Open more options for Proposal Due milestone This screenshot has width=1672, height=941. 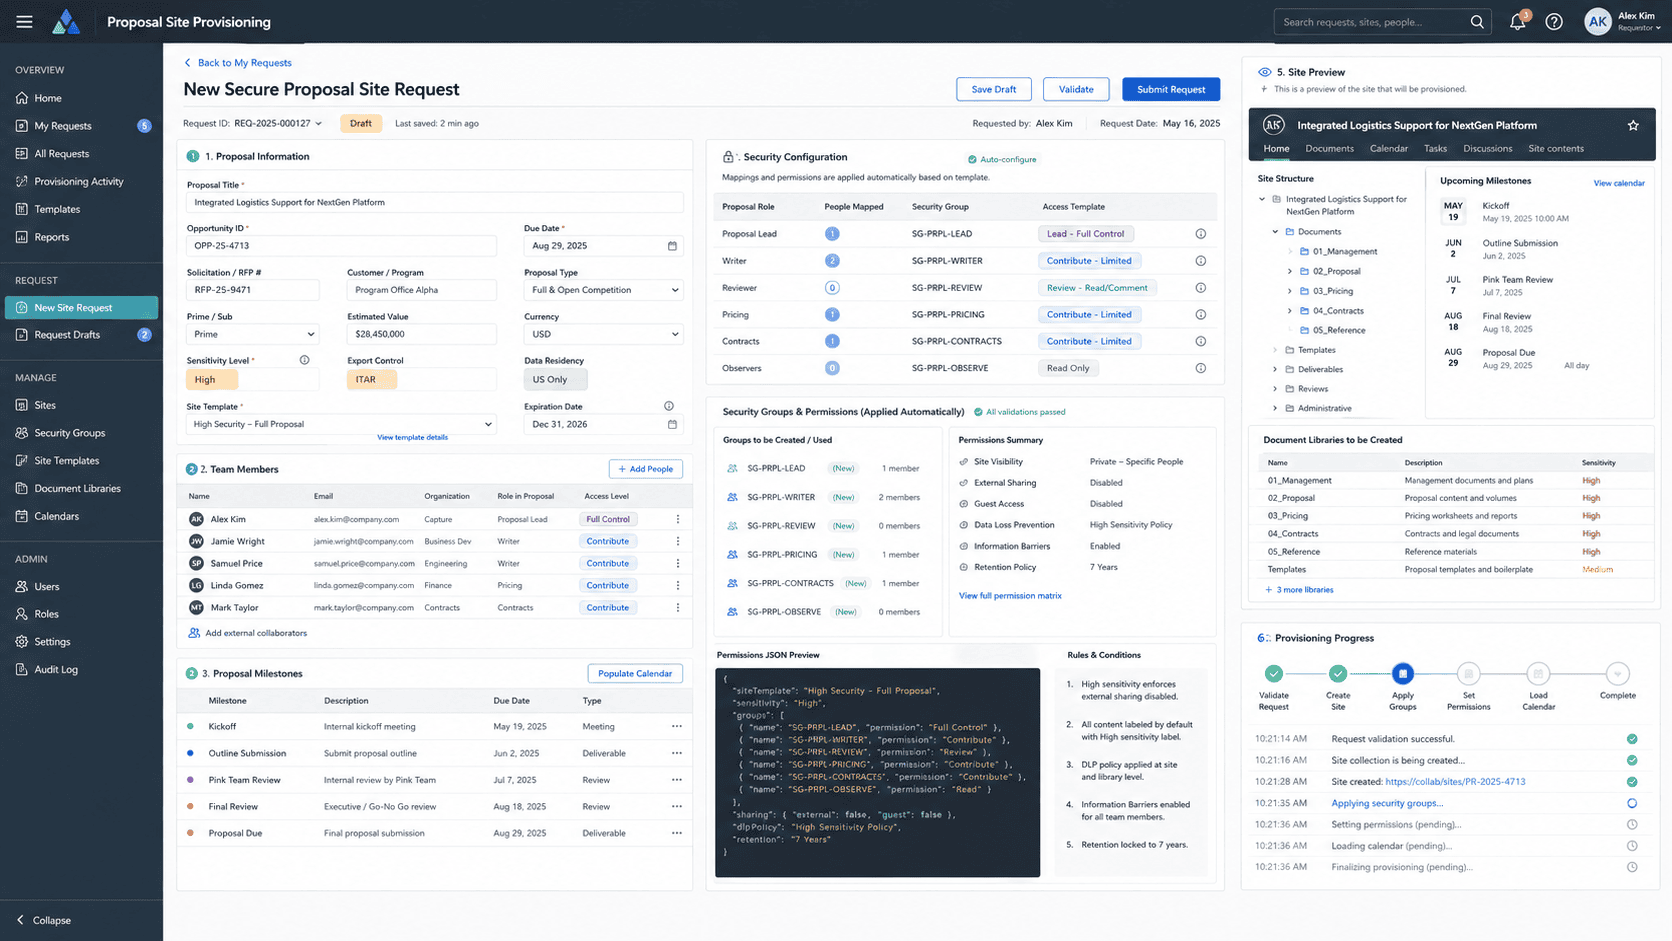coord(676,833)
